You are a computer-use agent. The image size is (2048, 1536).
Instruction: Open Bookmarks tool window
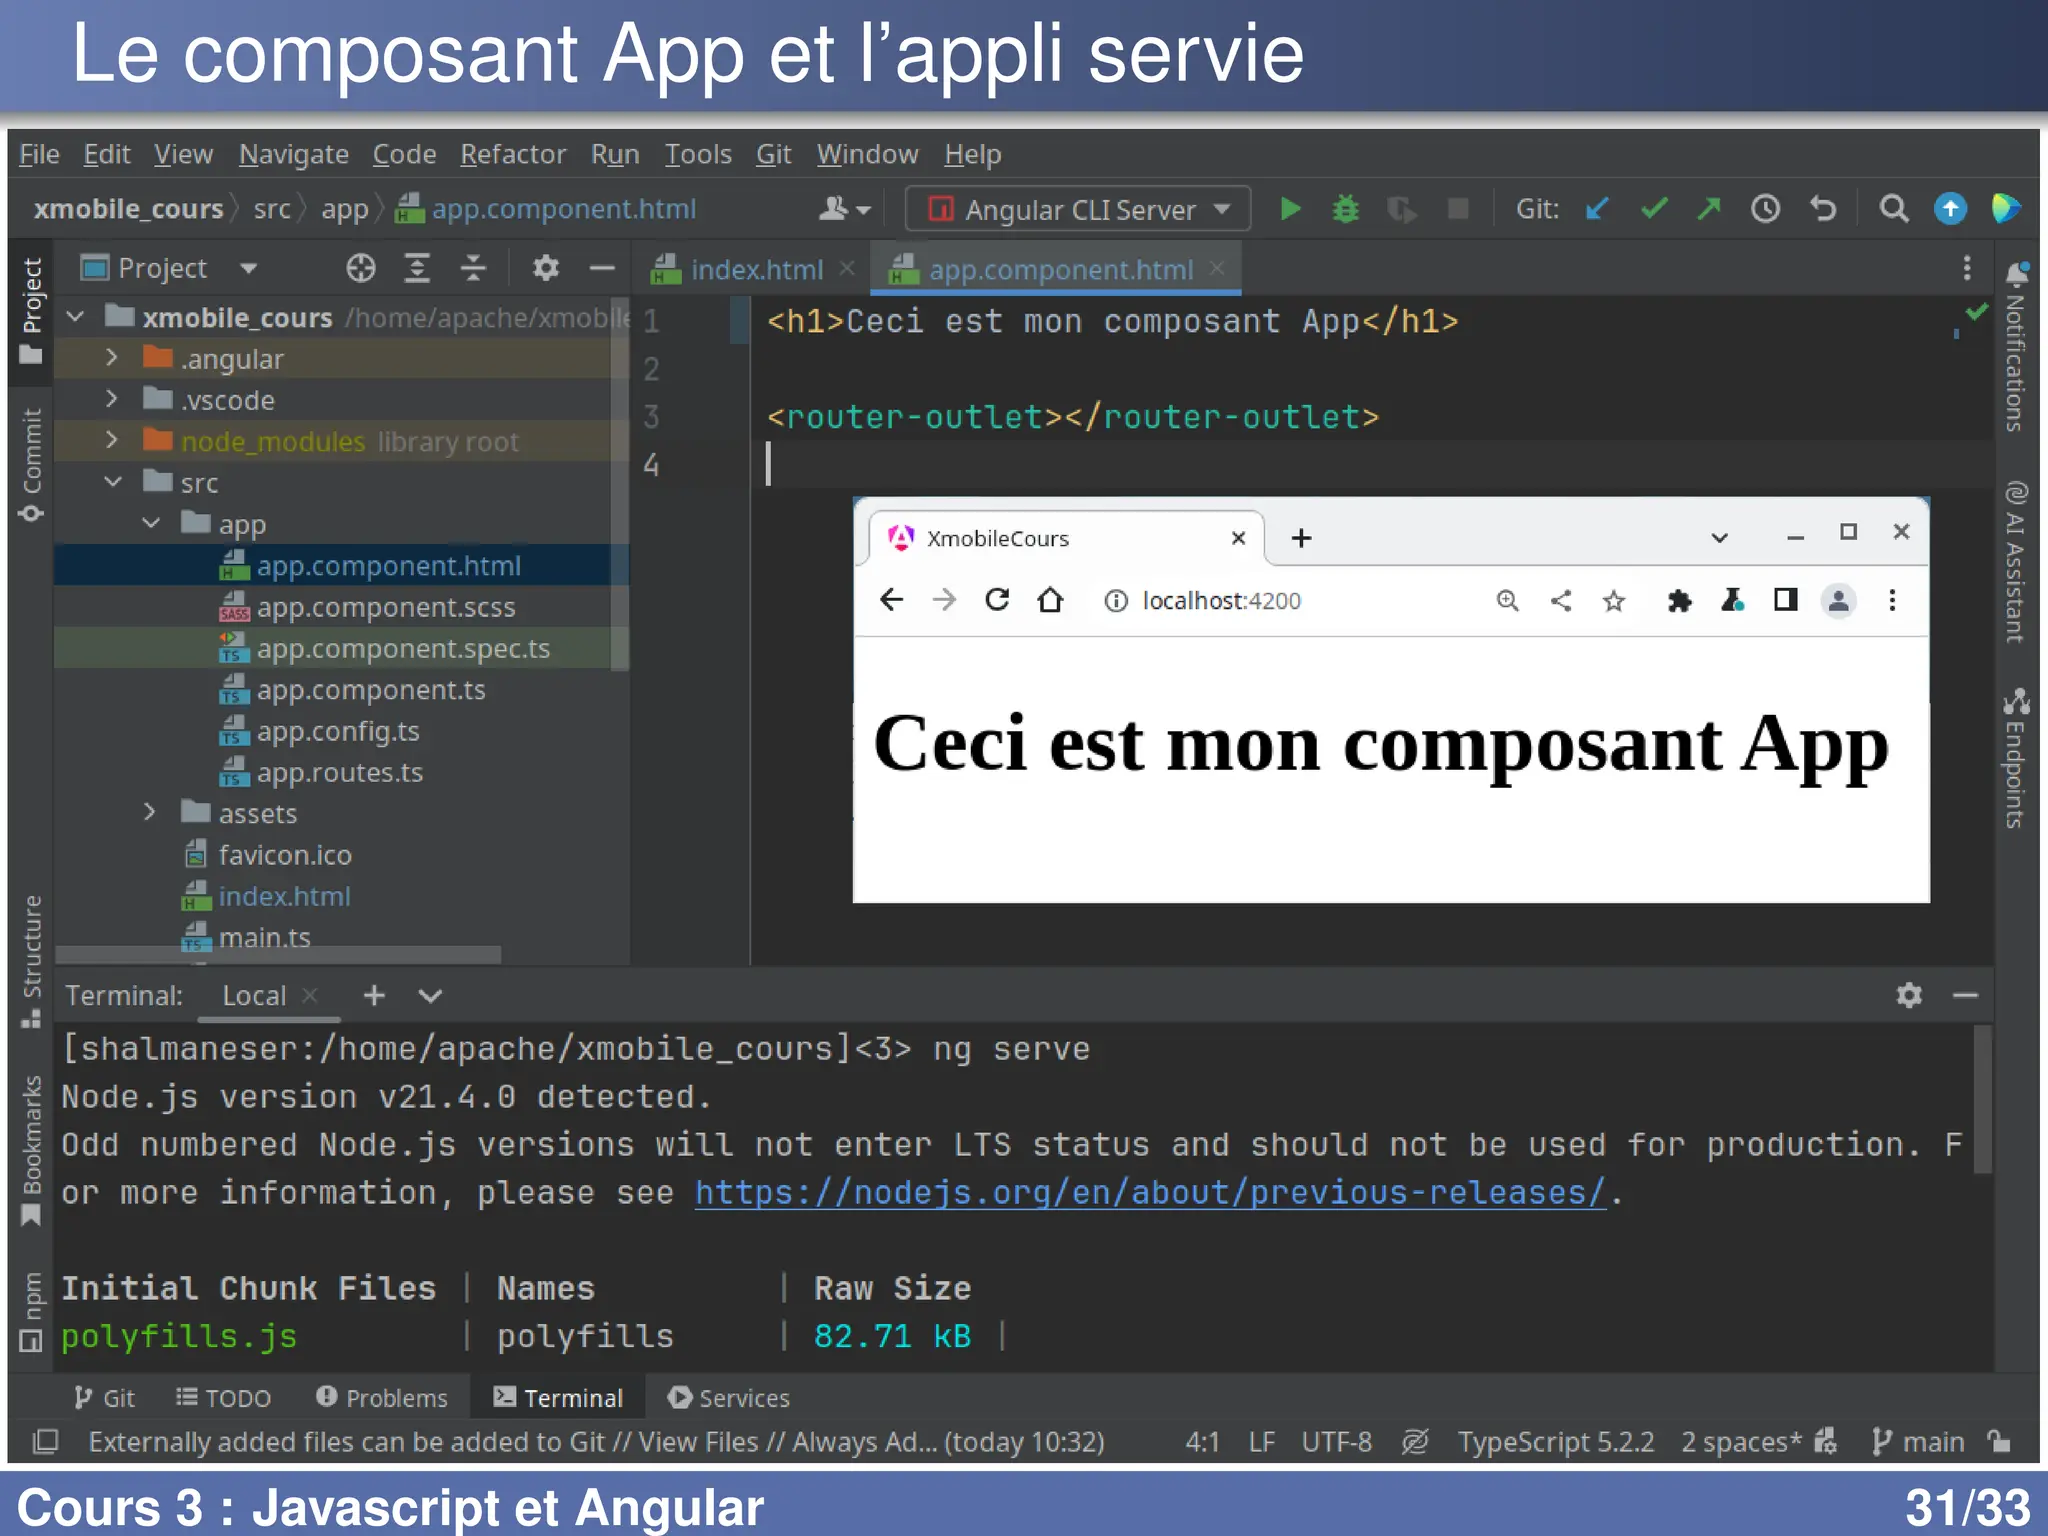click(x=31, y=1150)
